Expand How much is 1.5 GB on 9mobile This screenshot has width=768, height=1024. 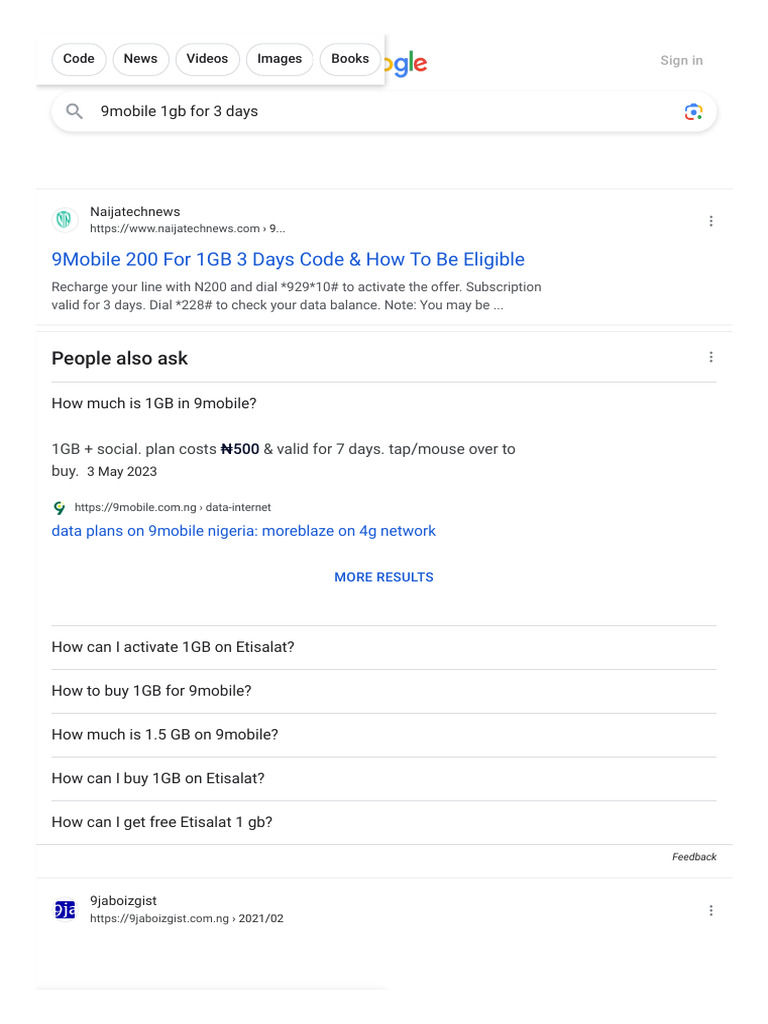point(383,735)
